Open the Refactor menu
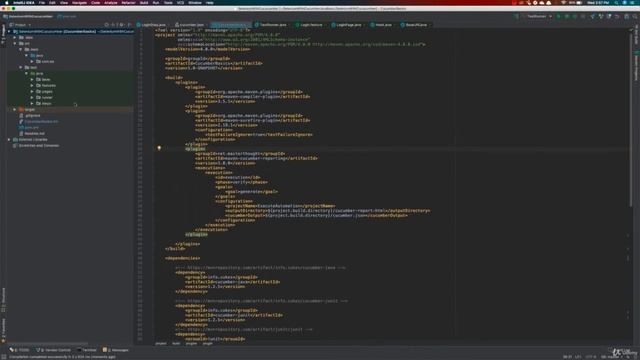The height and width of the screenshot is (360, 640). (x=128, y=2)
